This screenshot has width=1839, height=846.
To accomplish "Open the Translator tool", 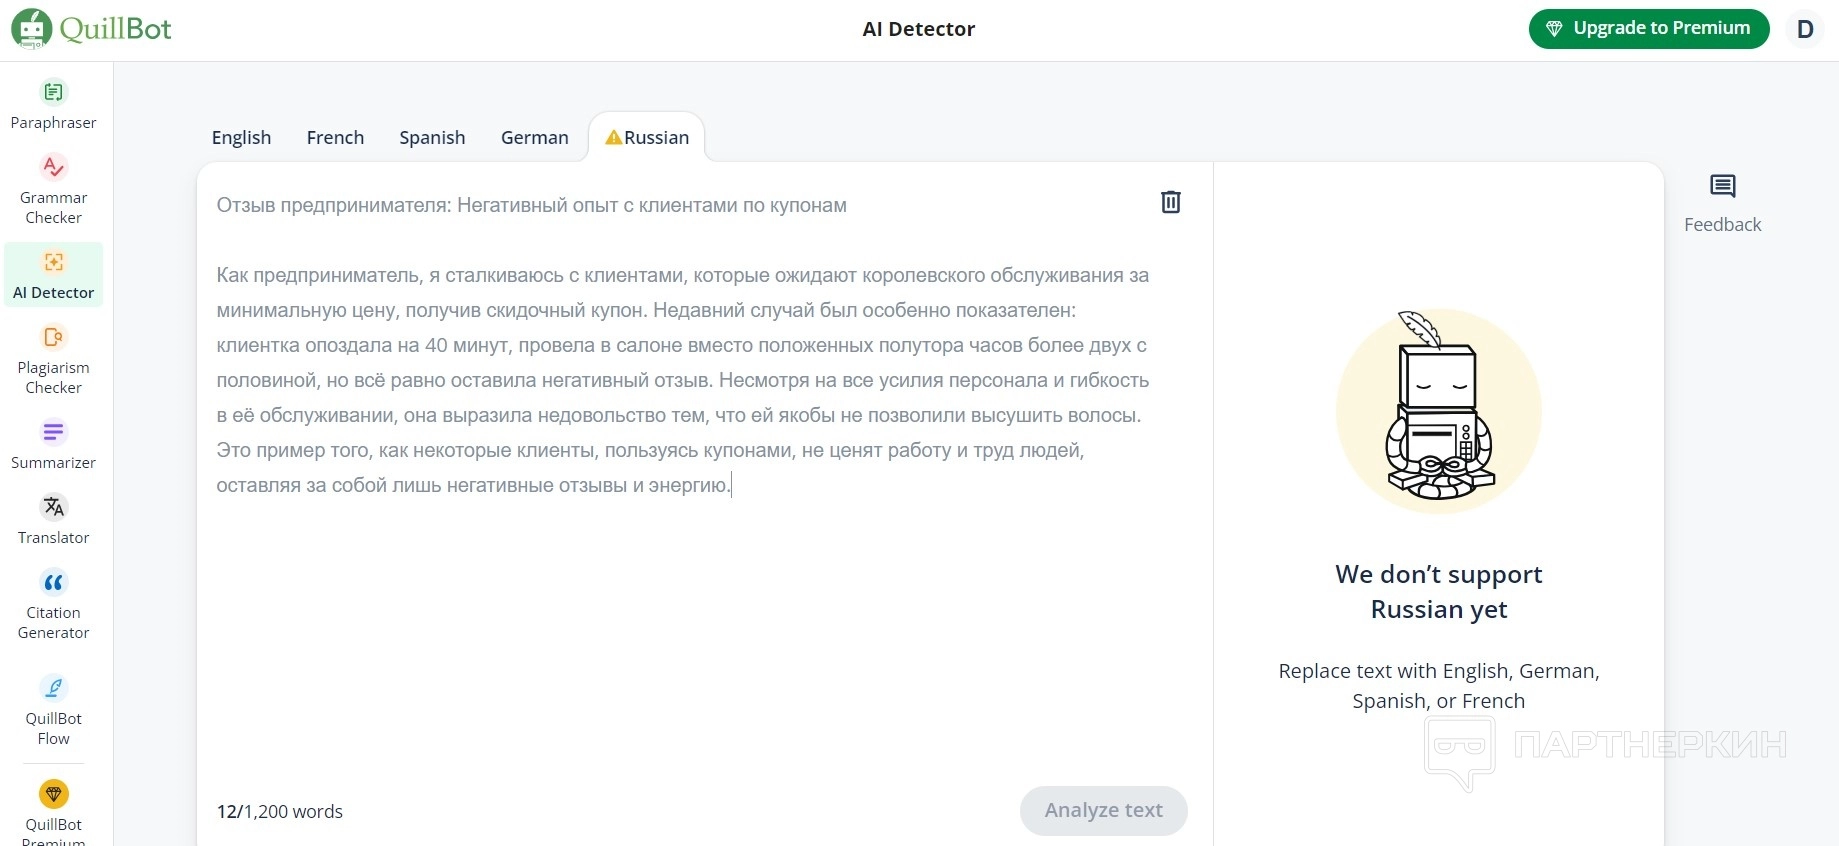I will (x=53, y=508).
